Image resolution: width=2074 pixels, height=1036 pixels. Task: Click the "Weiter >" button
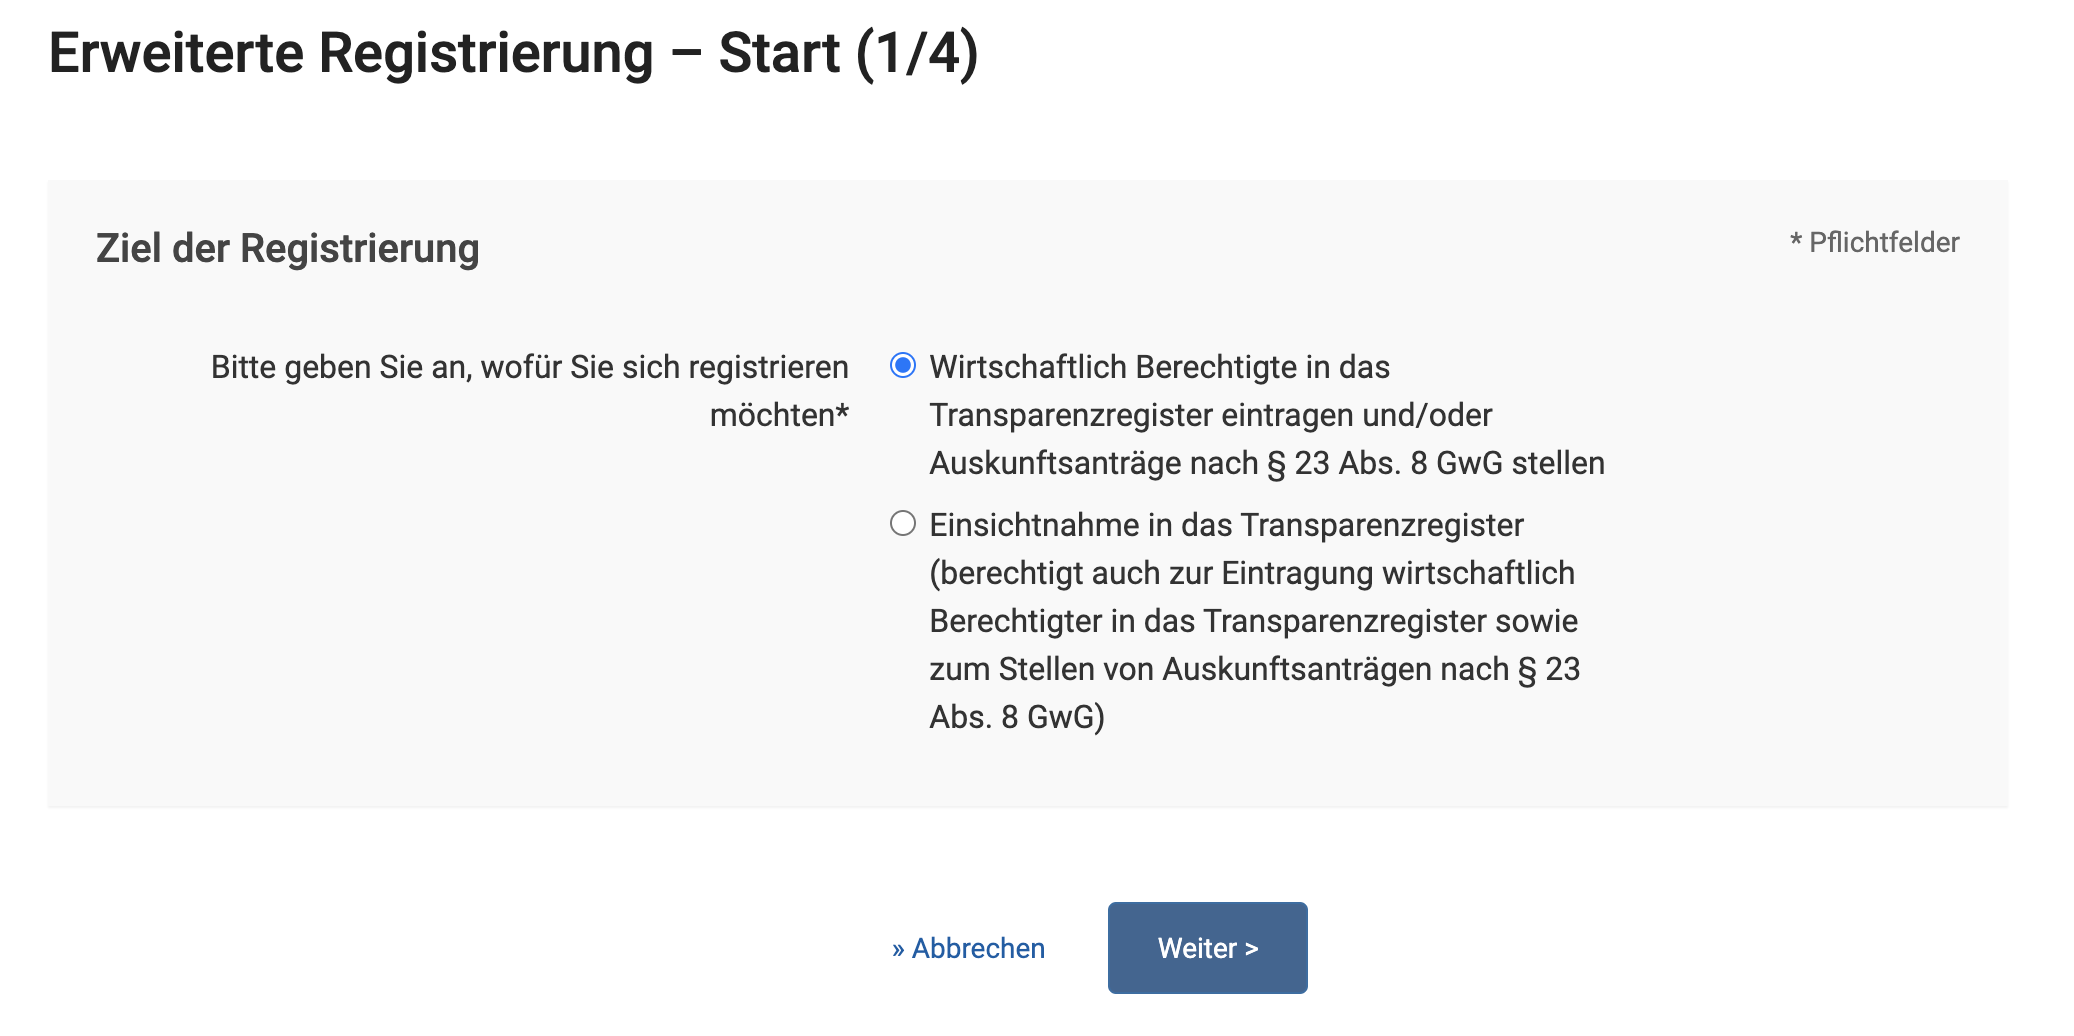pyautogui.click(x=1207, y=948)
